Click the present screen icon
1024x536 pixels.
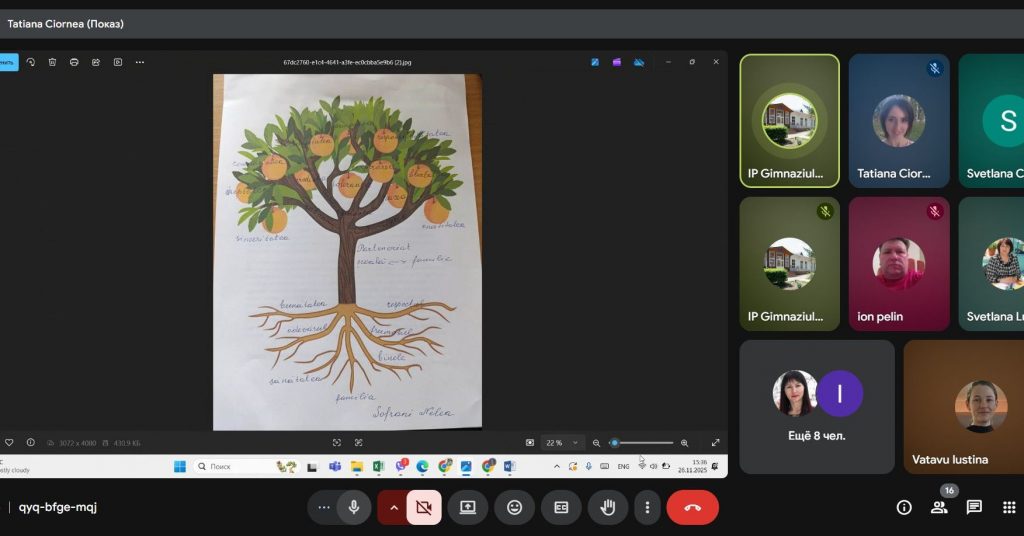pos(467,507)
